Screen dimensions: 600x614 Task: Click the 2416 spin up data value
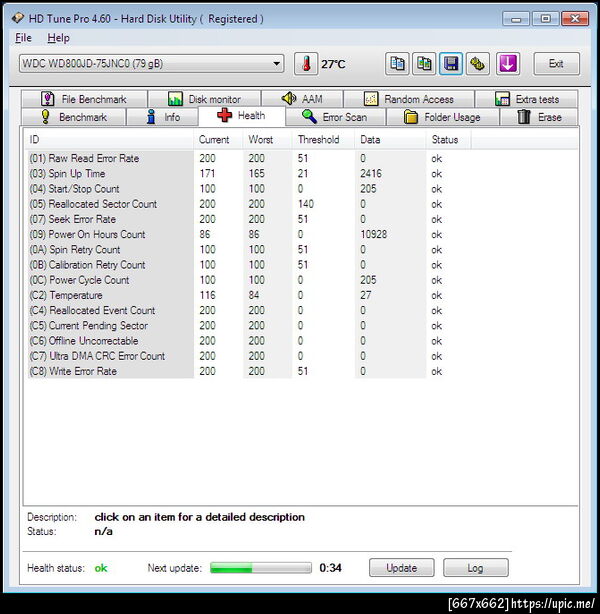[371, 173]
